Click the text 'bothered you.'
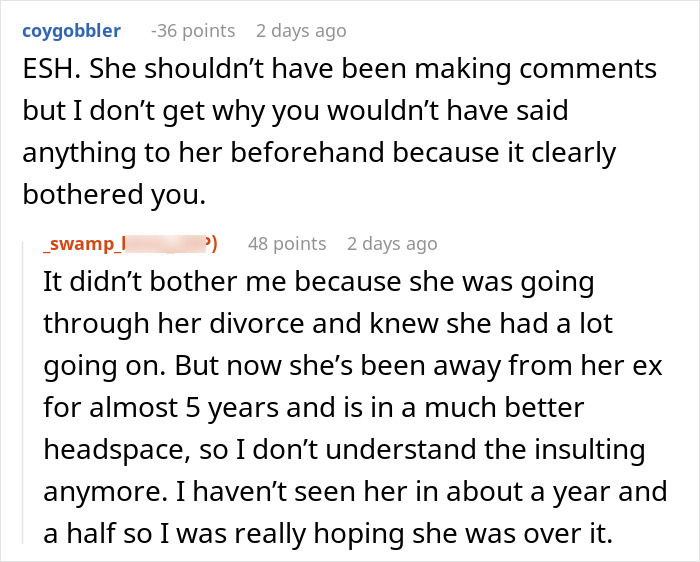 click(114, 195)
